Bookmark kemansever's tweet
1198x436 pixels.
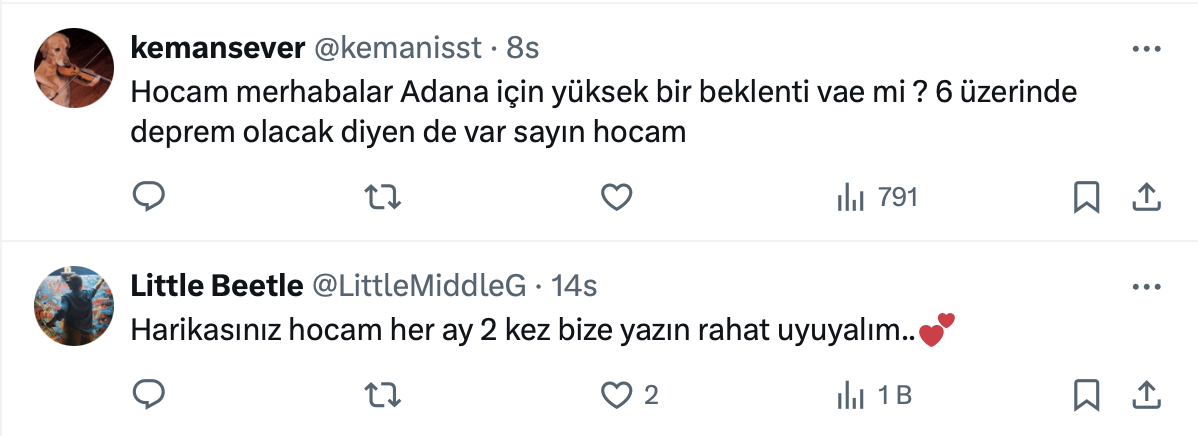1086,198
